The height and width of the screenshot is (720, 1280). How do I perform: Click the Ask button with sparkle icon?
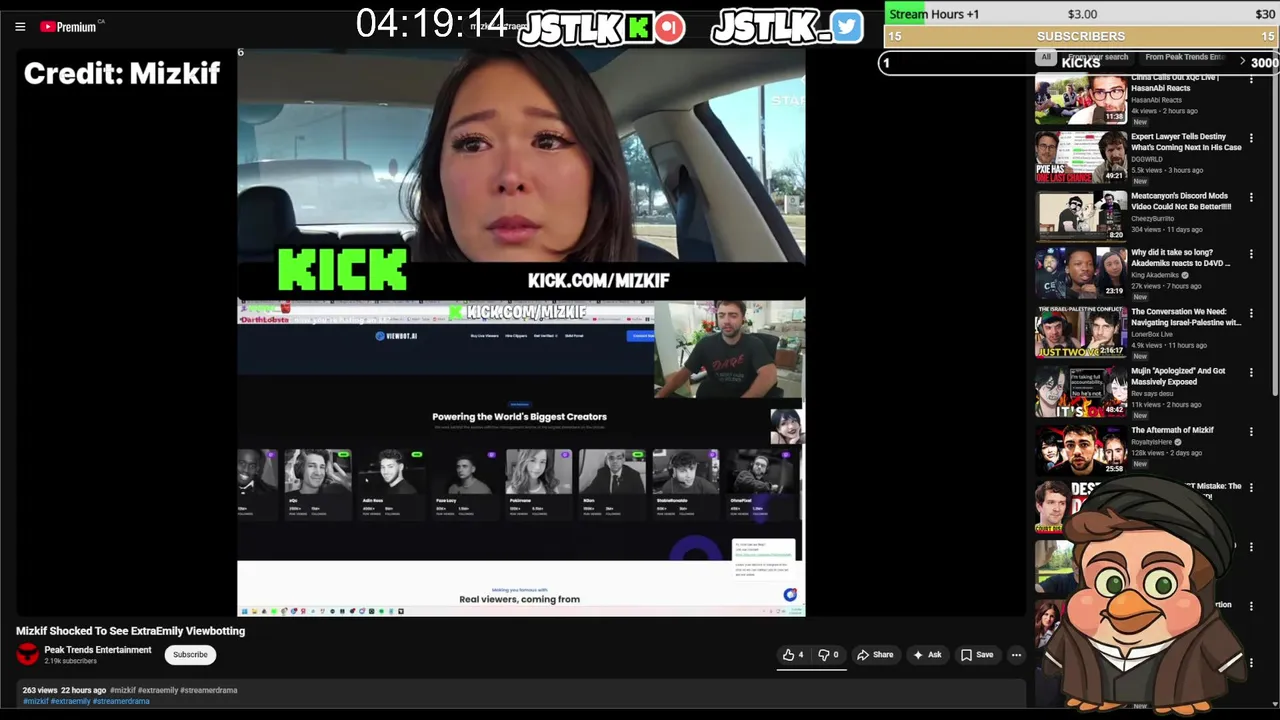[x=927, y=655]
